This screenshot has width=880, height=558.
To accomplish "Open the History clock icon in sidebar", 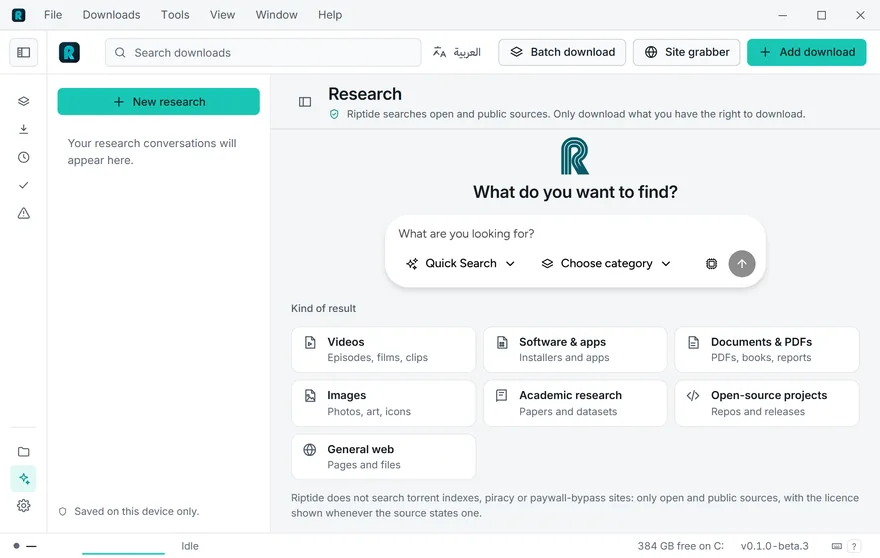I will coord(24,157).
